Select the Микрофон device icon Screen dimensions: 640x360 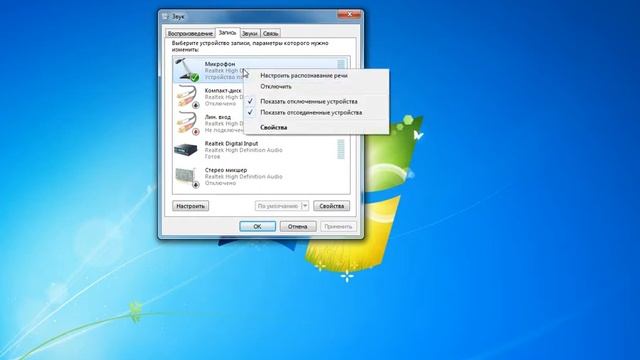pyautogui.click(x=187, y=69)
